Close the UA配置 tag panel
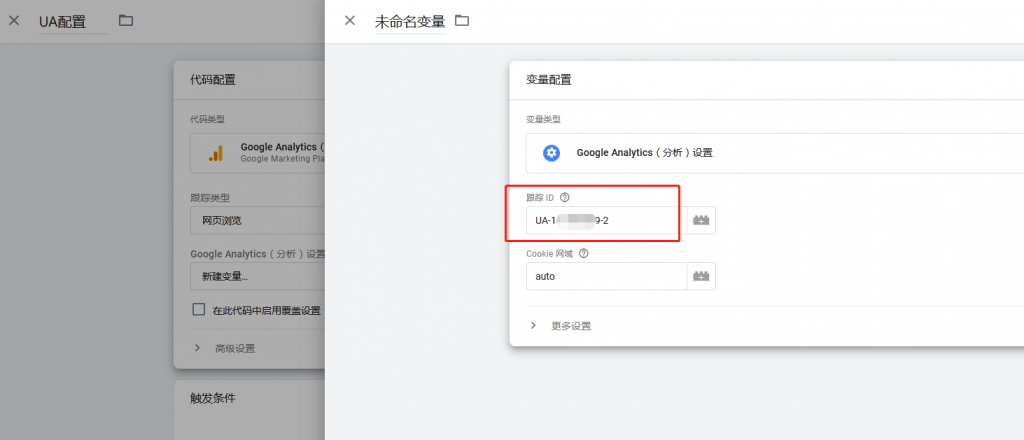1024x440 pixels. coord(14,20)
